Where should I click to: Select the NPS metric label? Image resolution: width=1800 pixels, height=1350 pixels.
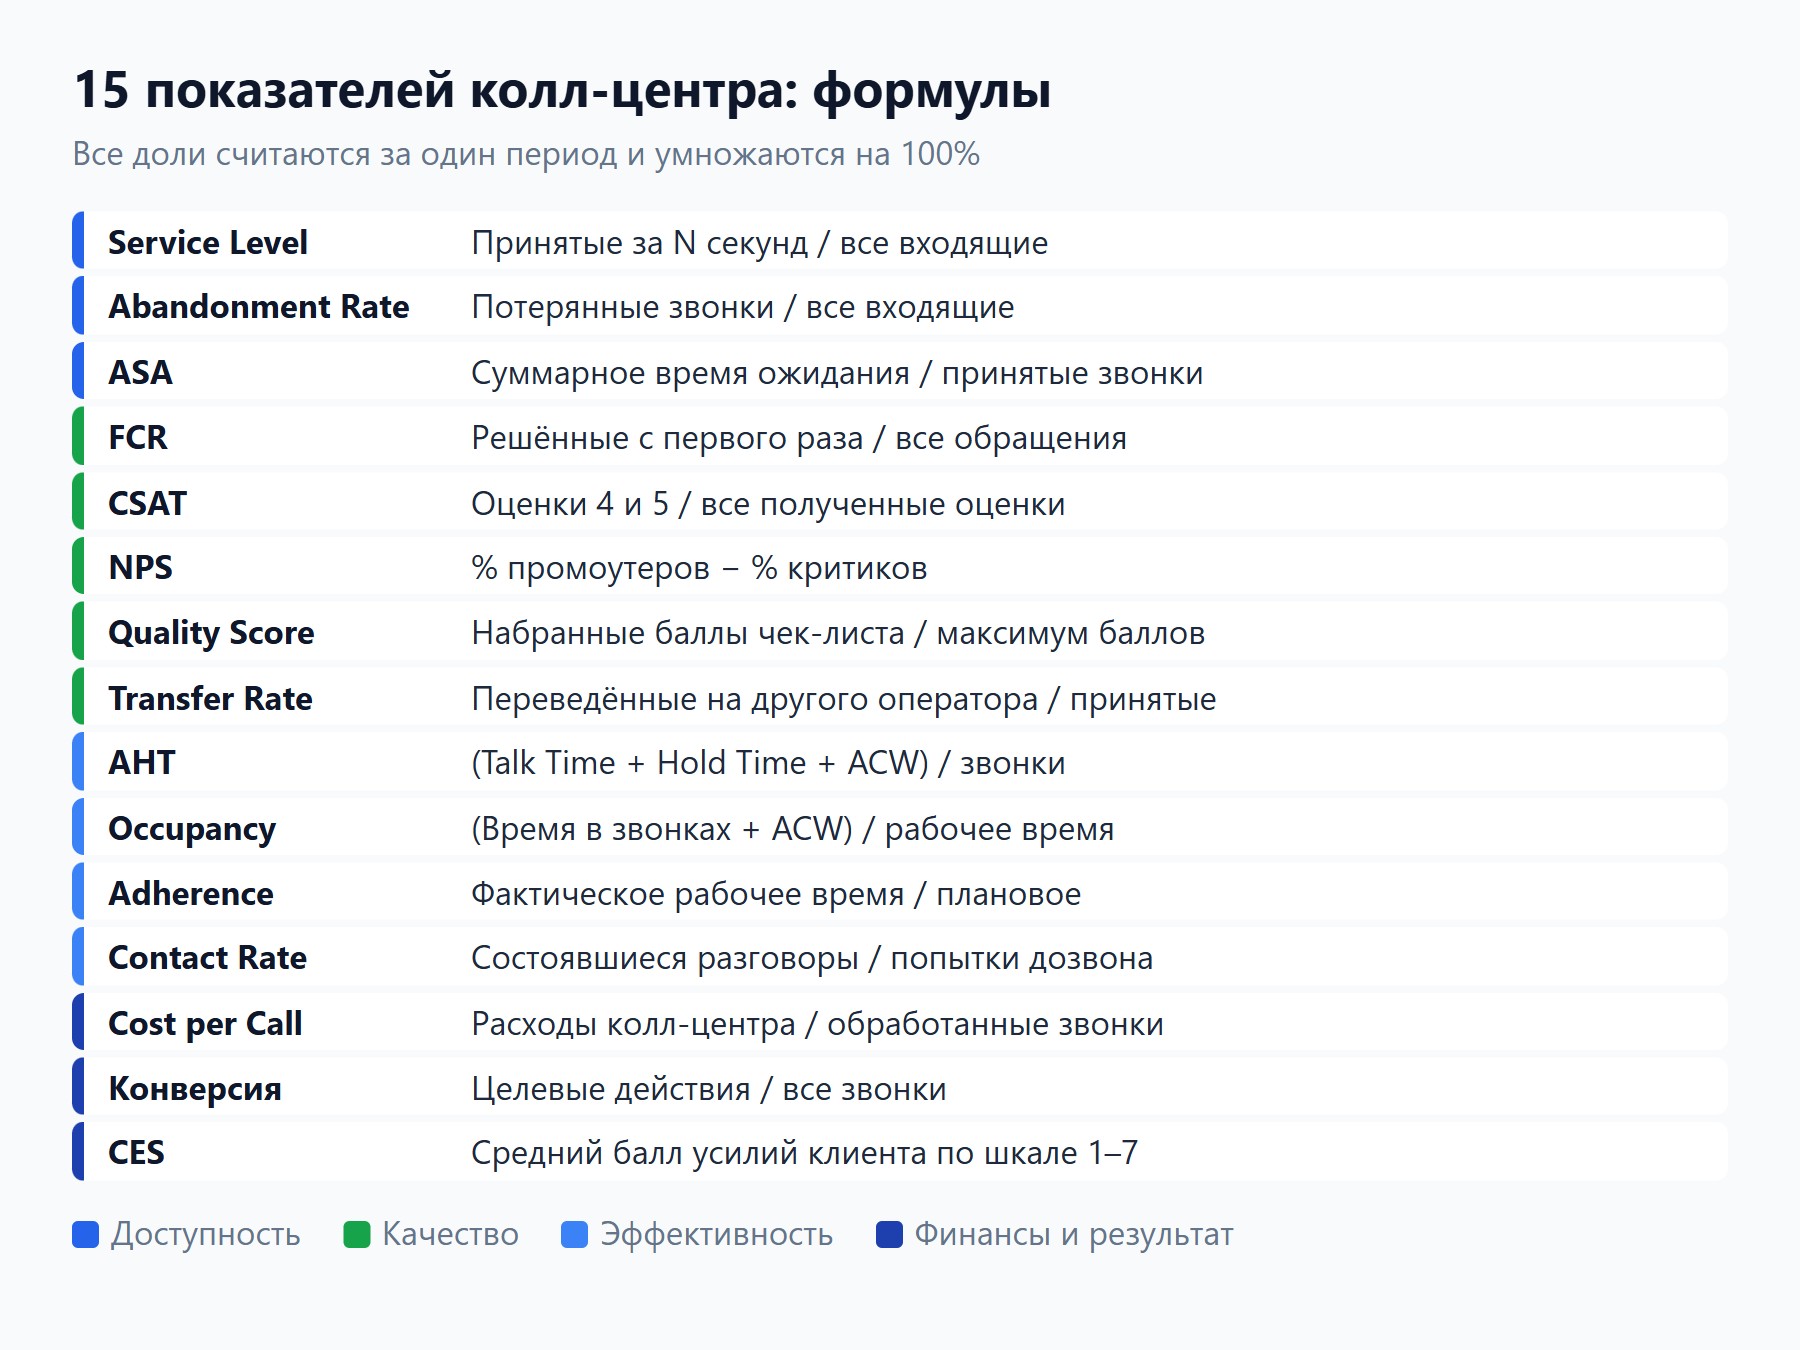(140, 568)
